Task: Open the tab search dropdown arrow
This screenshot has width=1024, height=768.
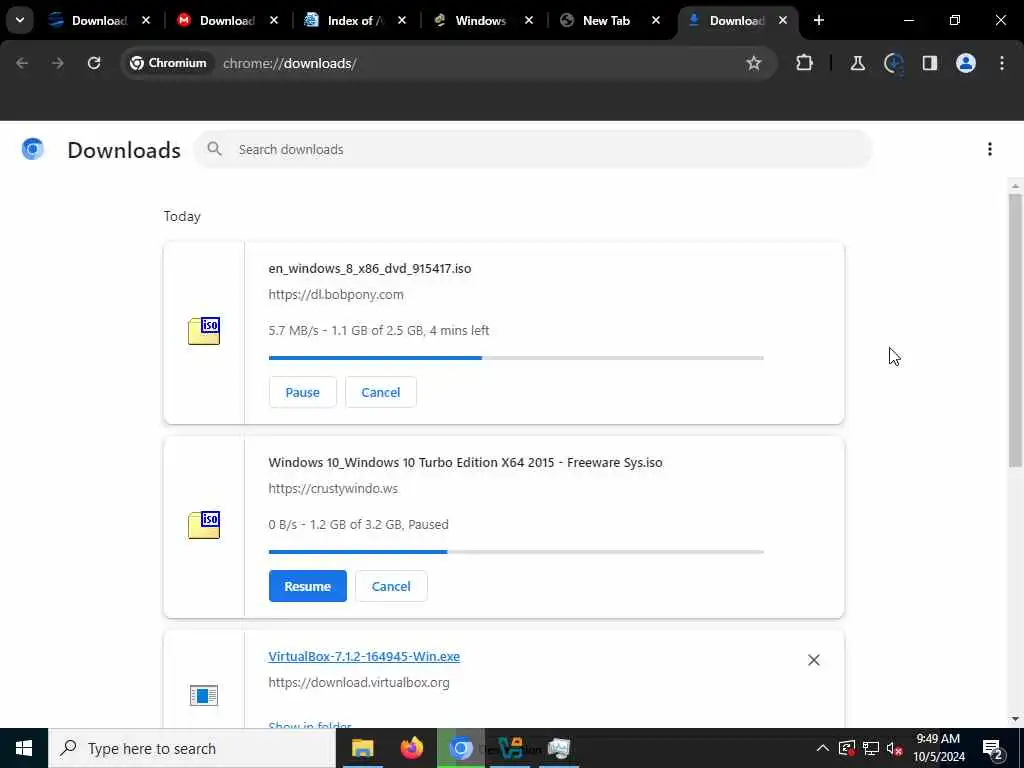Action: tap(20, 20)
